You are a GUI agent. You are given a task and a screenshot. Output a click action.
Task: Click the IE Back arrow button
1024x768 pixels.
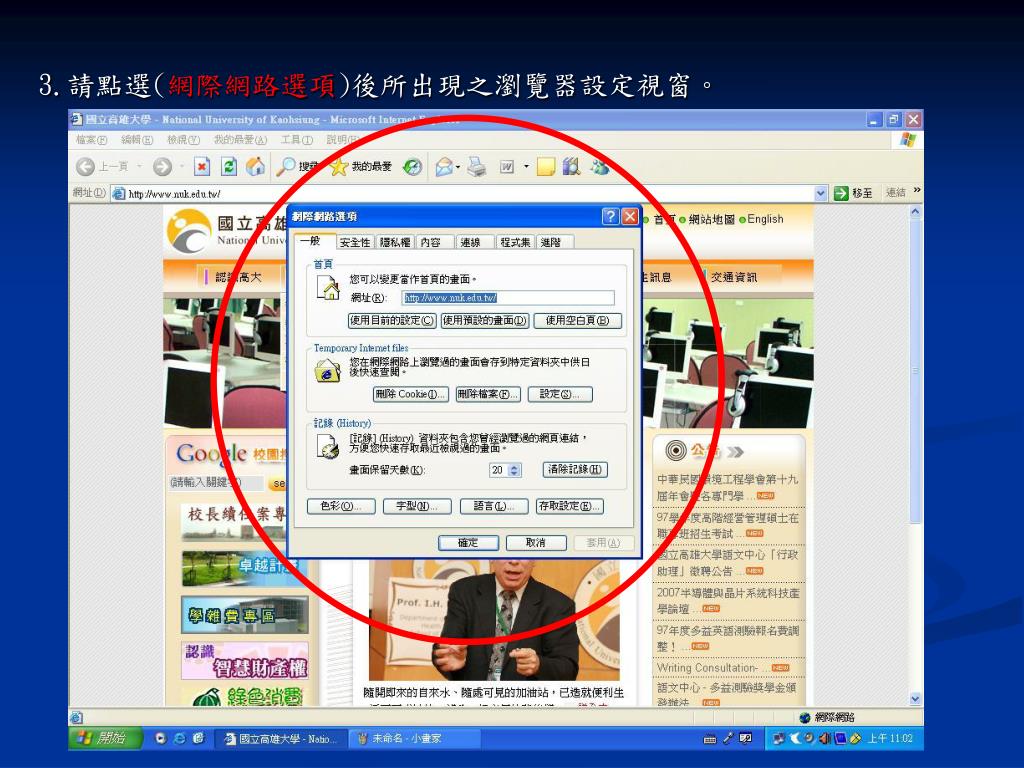pos(86,167)
